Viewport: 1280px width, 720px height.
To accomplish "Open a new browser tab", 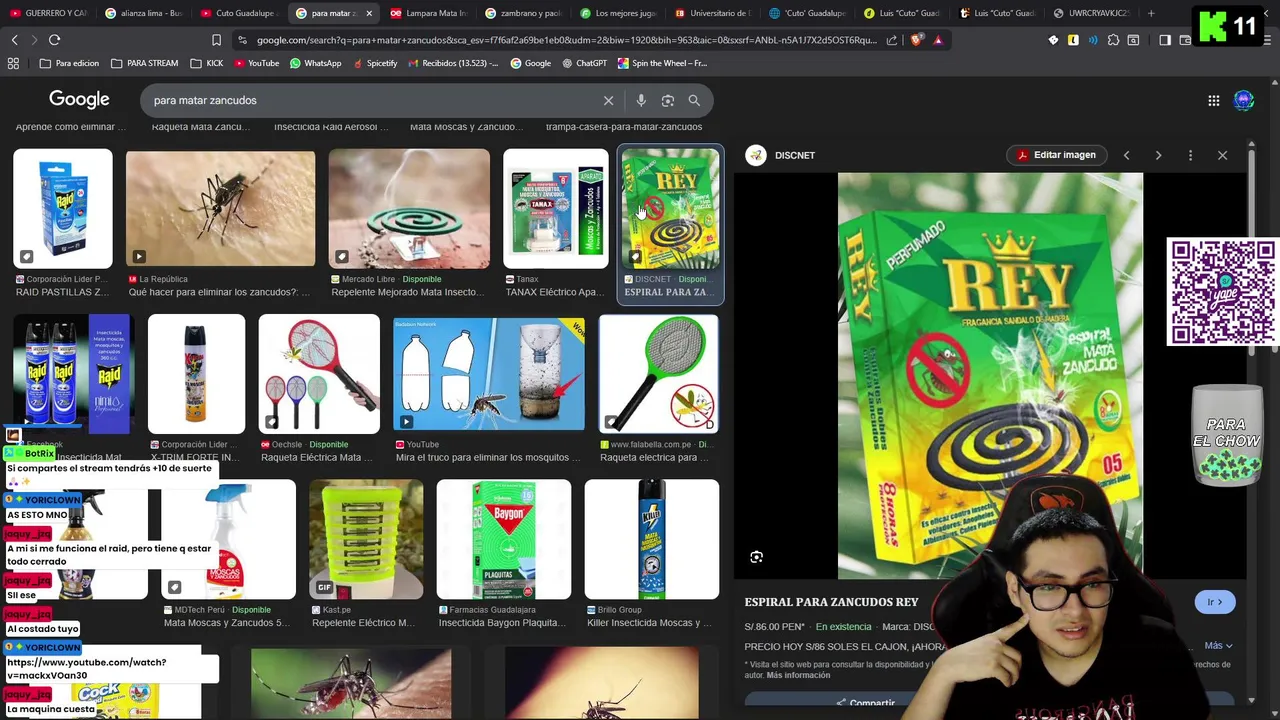I will pyautogui.click(x=1151, y=13).
